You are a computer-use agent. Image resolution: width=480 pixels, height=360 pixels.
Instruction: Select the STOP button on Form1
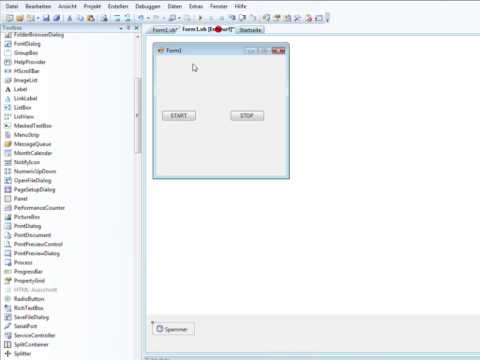pyautogui.click(x=247, y=116)
